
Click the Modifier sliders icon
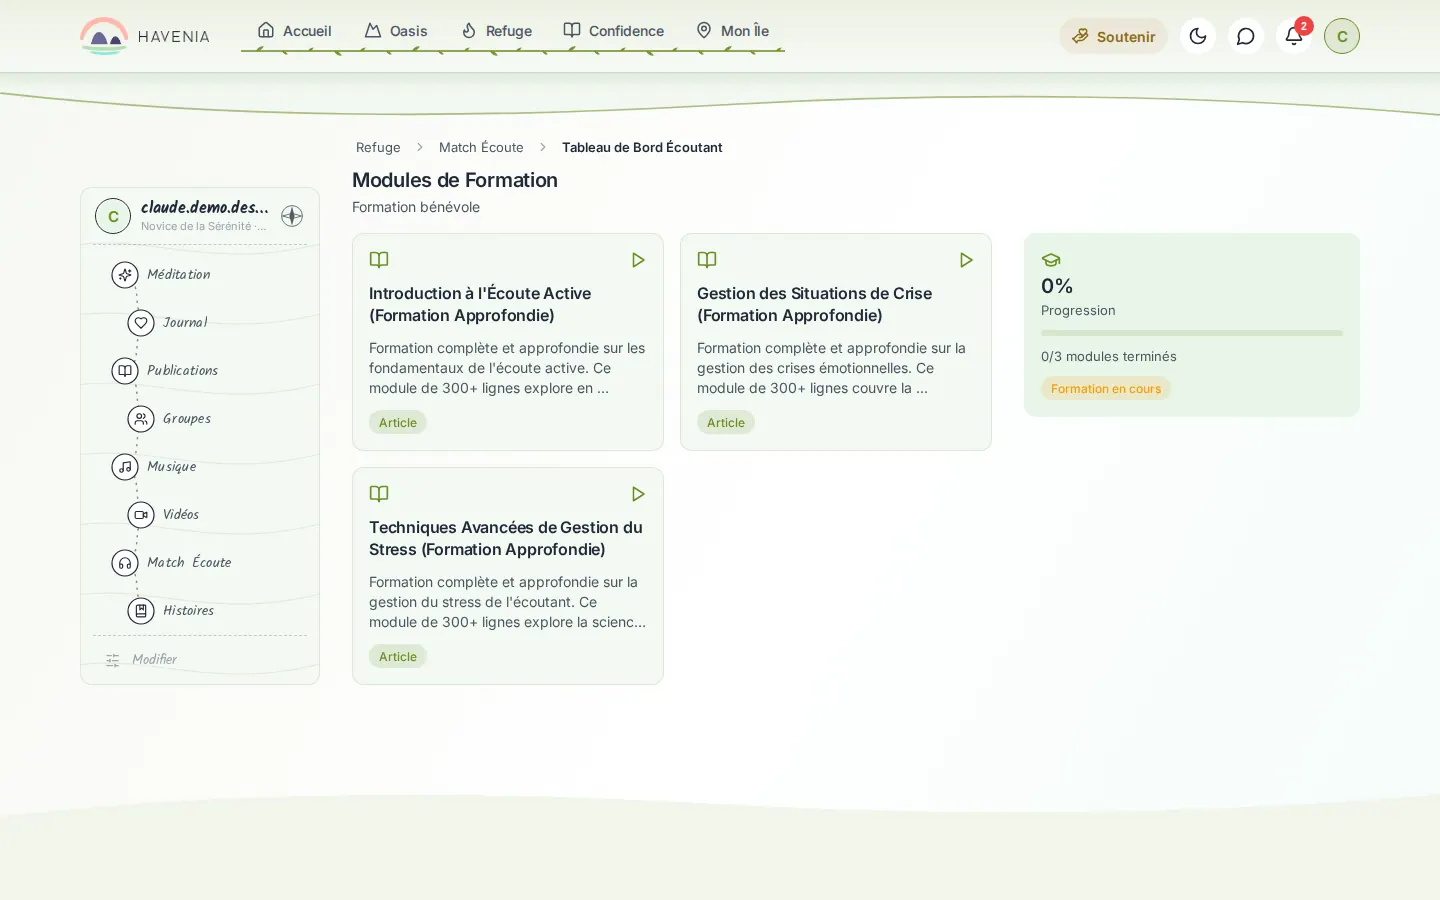[x=113, y=660]
